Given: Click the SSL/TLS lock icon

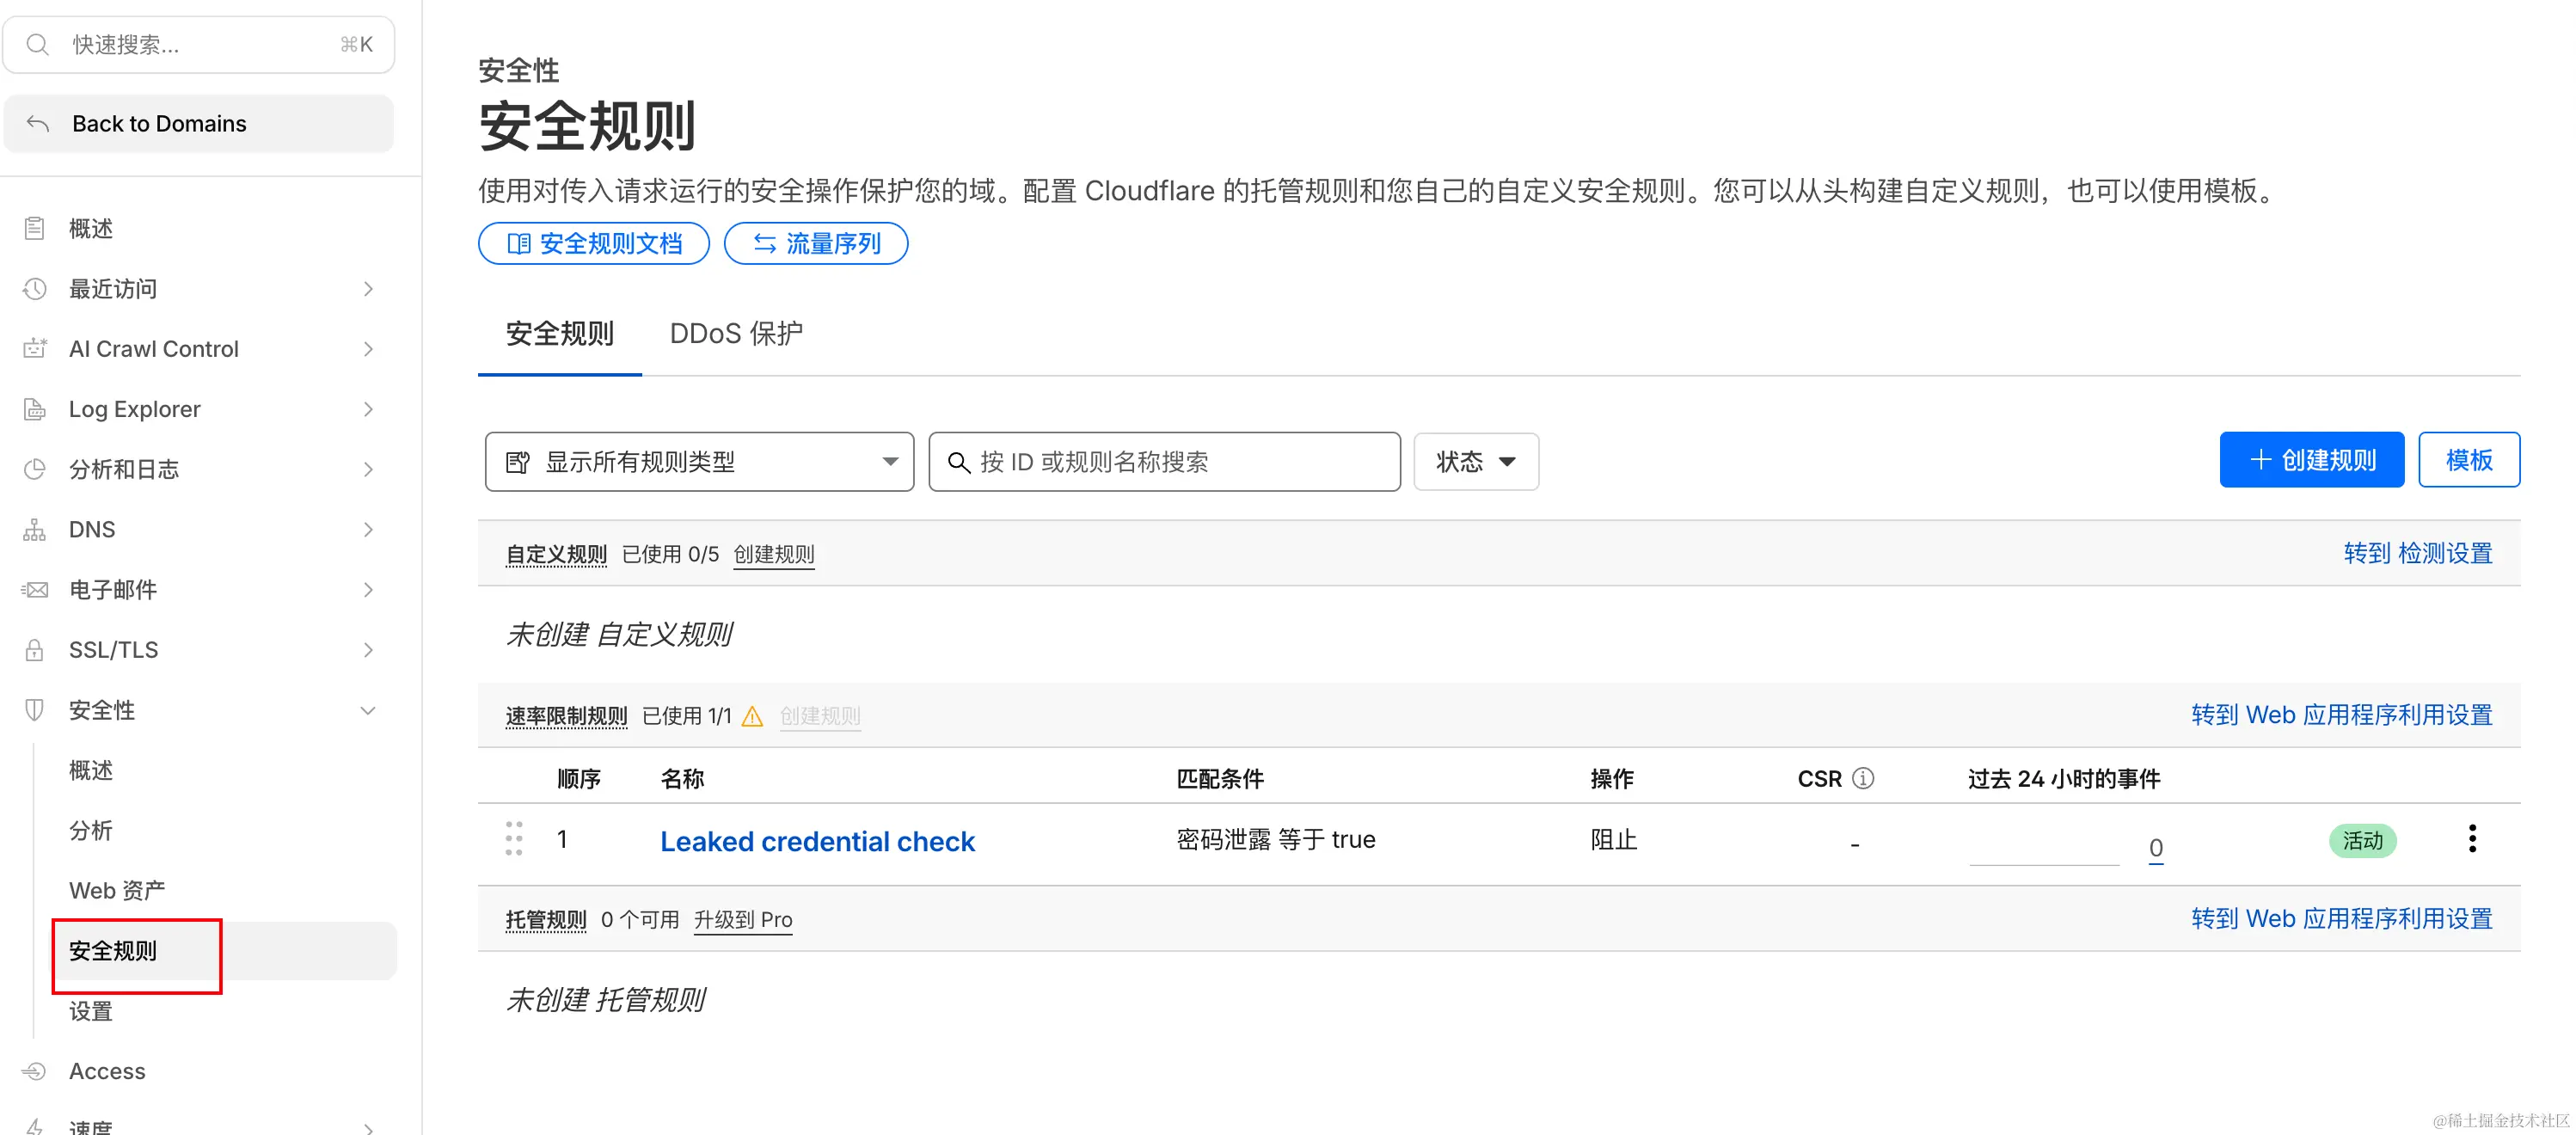Looking at the screenshot, I should click(x=35, y=650).
